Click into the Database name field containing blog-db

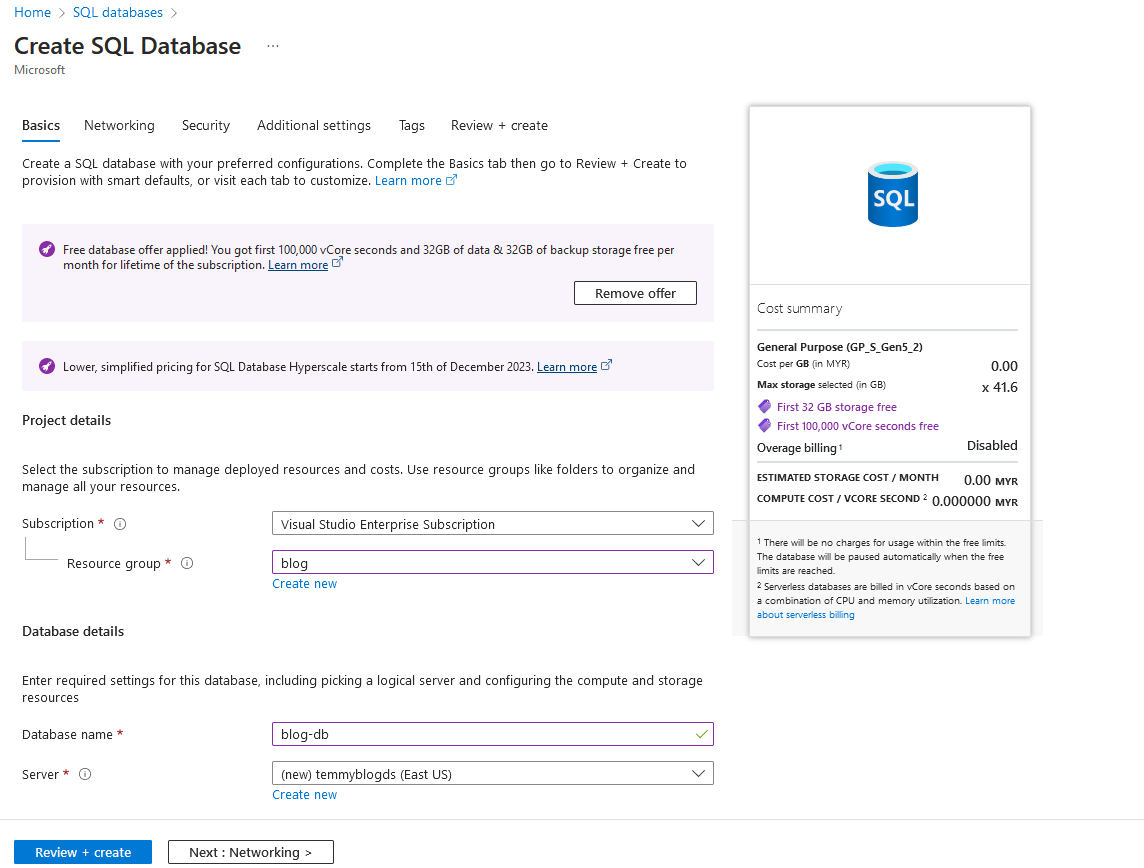pyautogui.click(x=492, y=734)
